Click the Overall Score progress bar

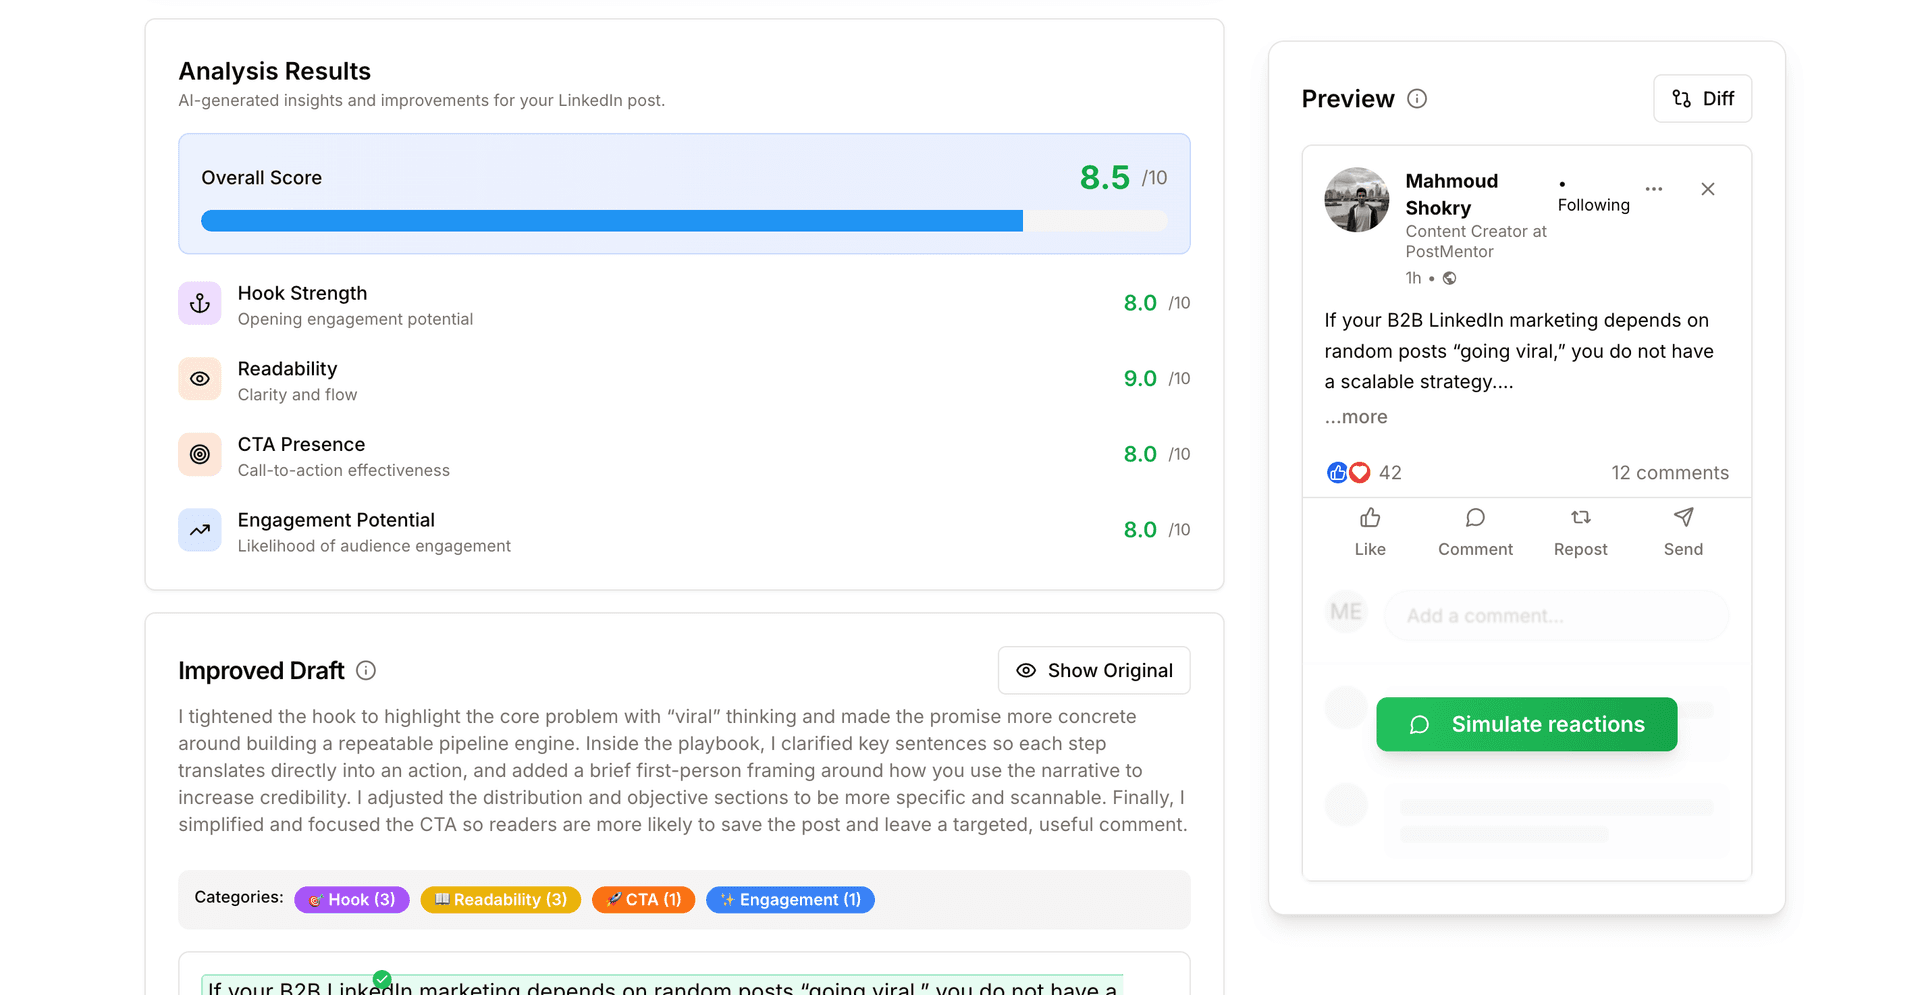[x=684, y=221]
